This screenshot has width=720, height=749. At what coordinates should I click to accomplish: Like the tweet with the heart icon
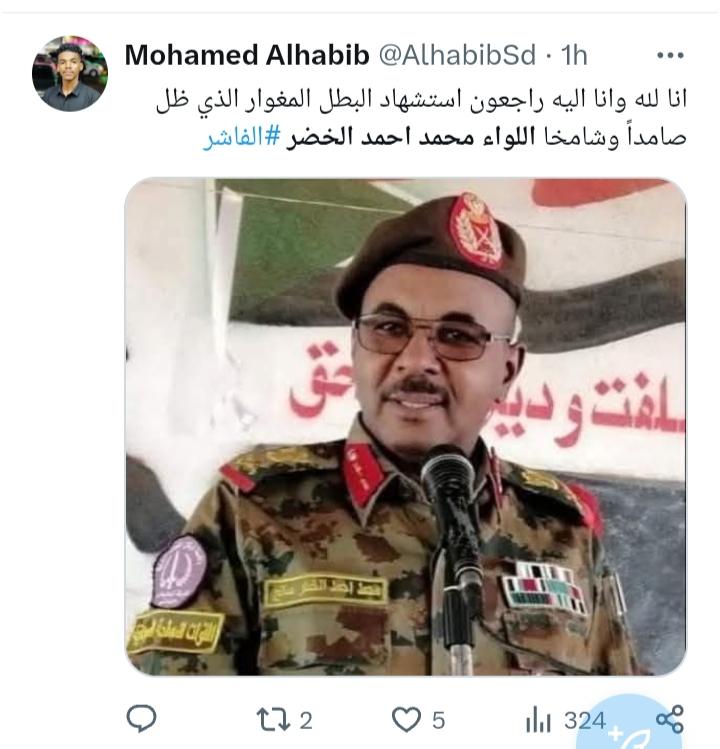coord(406,719)
